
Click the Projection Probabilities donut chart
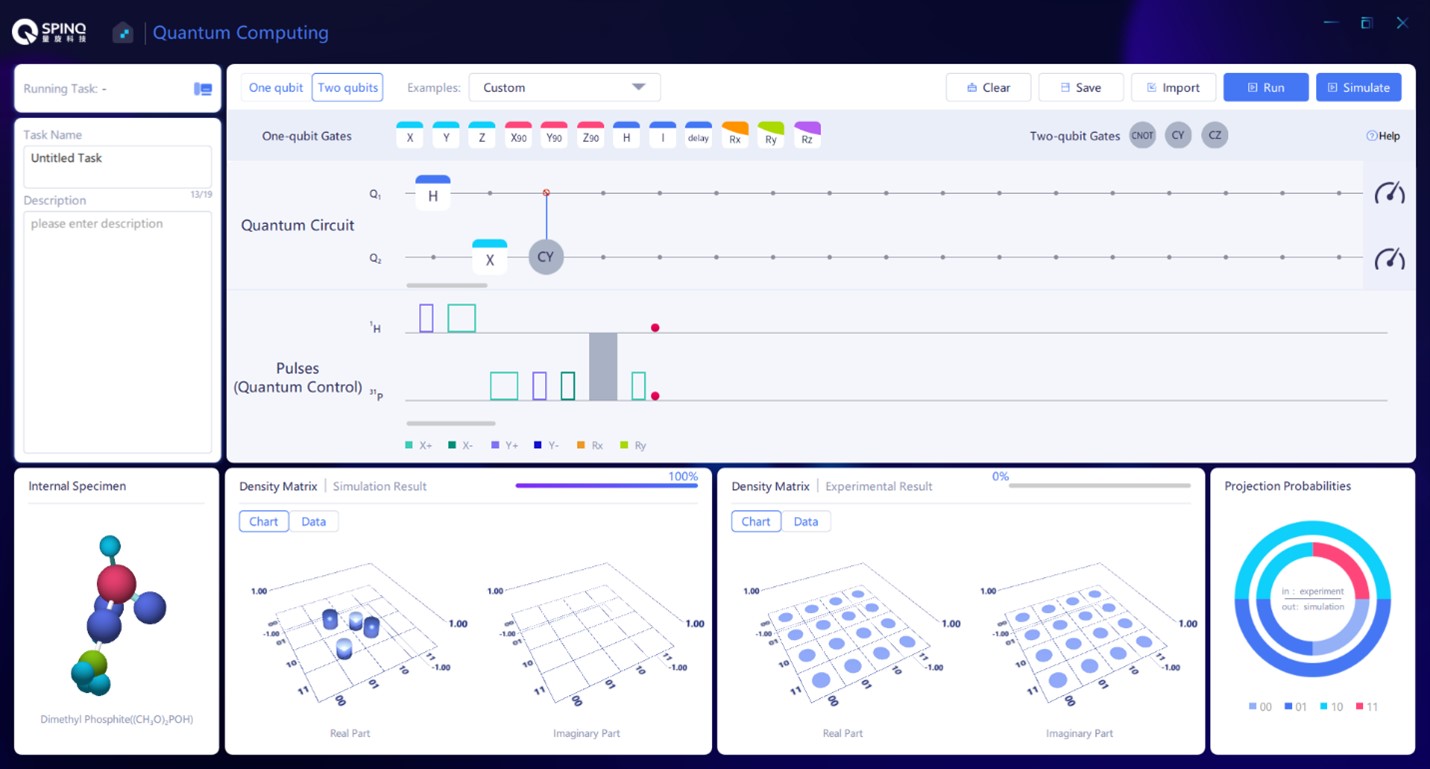(x=1312, y=599)
